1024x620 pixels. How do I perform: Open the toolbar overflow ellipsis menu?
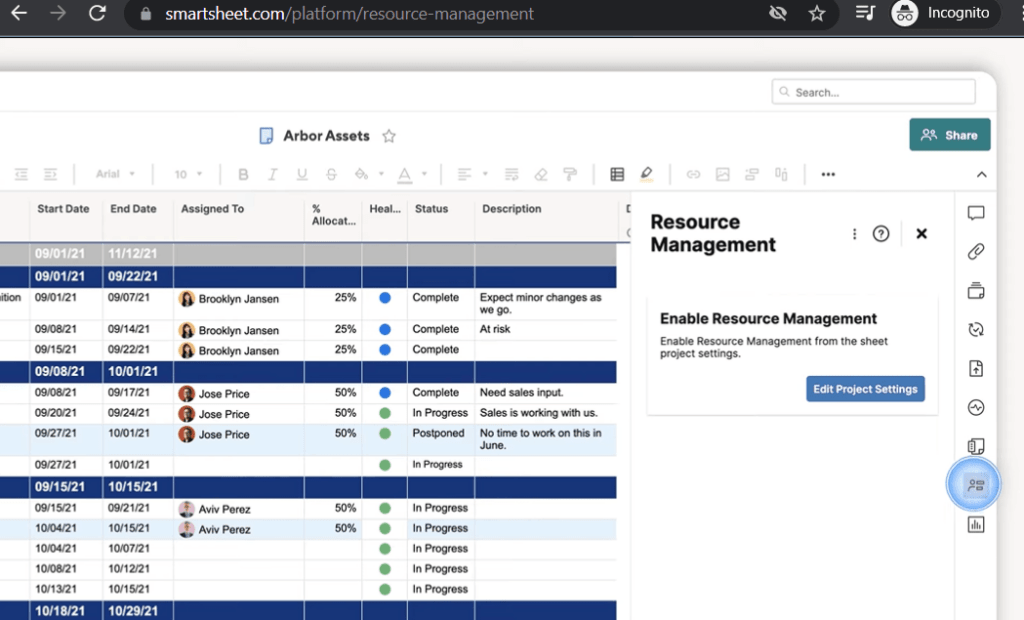(x=828, y=174)
